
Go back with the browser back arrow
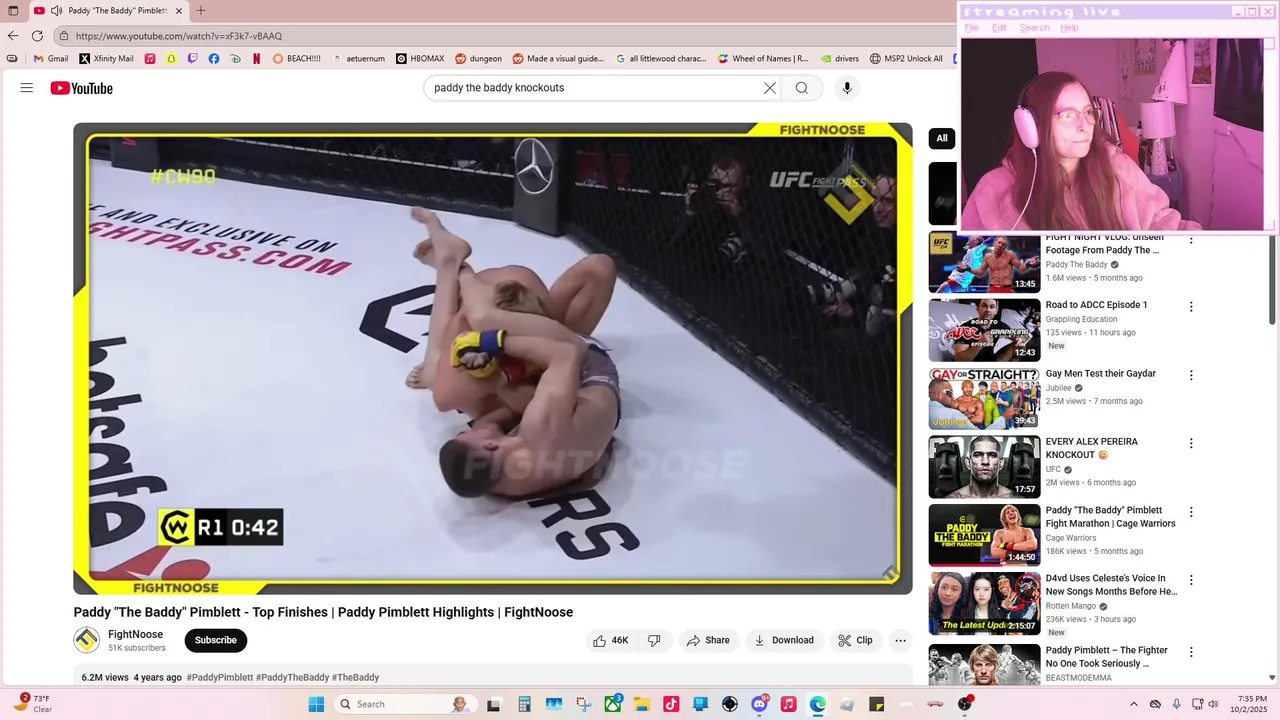point(13,36)
